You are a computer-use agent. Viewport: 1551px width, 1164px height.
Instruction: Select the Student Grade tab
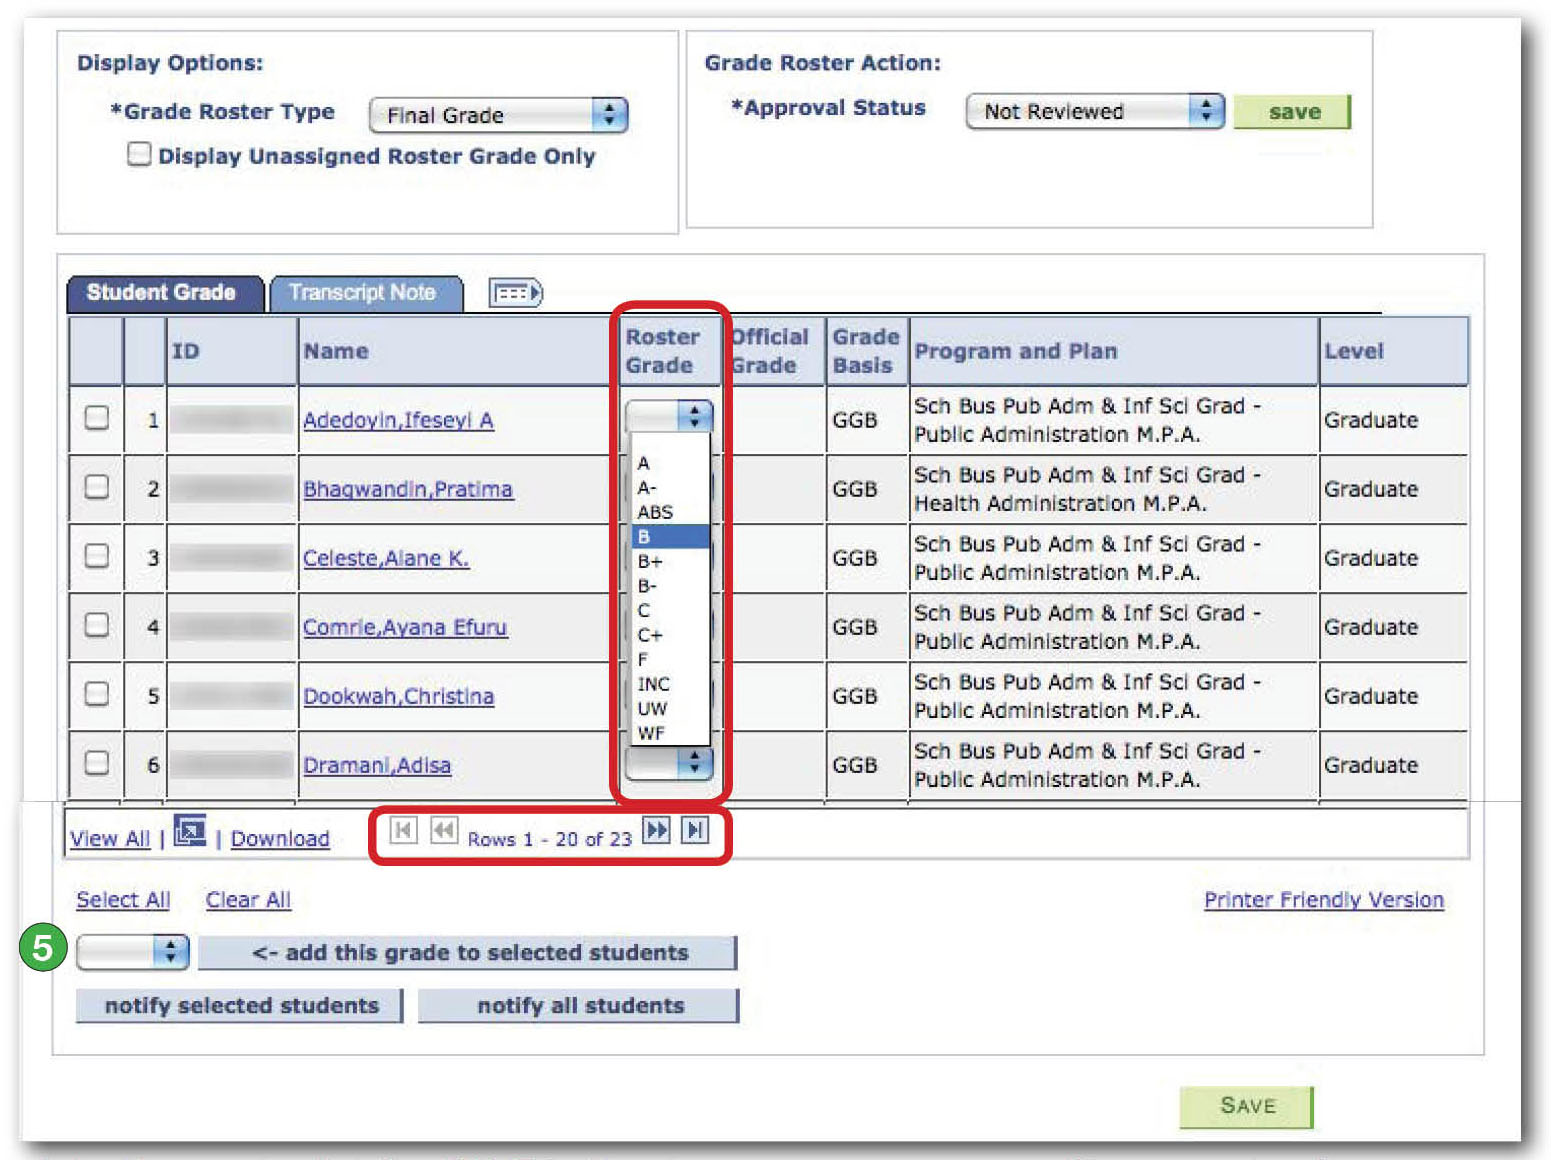point(161,292)
